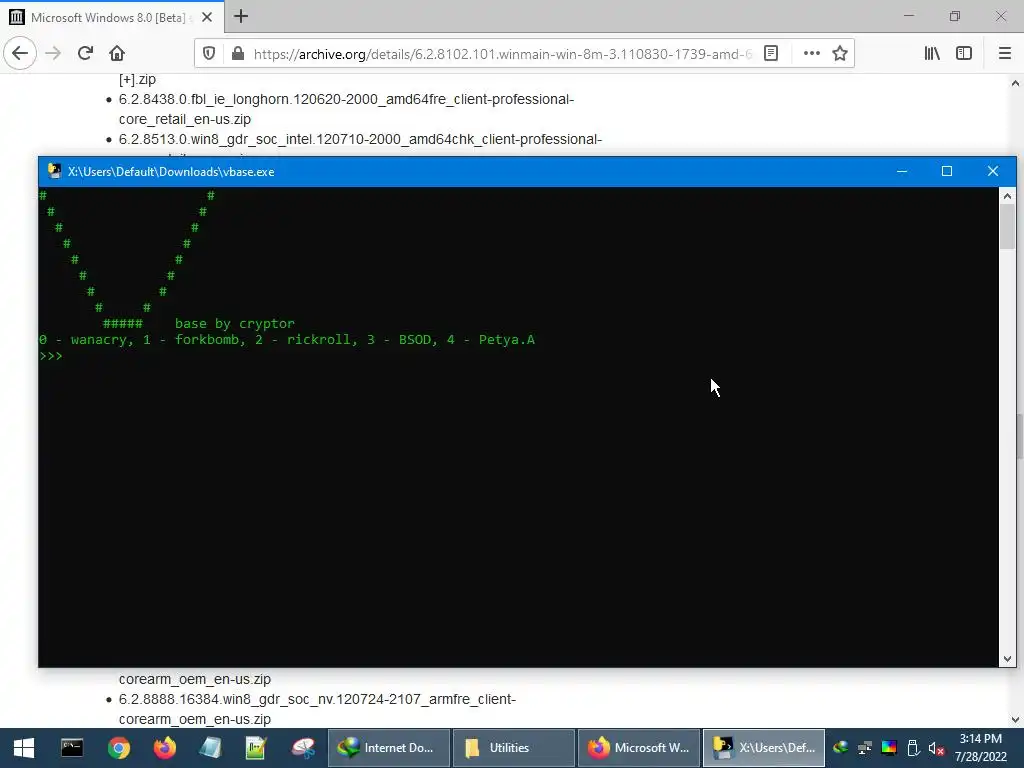Close the Microsoft Windows 8.0 tab

207,17
